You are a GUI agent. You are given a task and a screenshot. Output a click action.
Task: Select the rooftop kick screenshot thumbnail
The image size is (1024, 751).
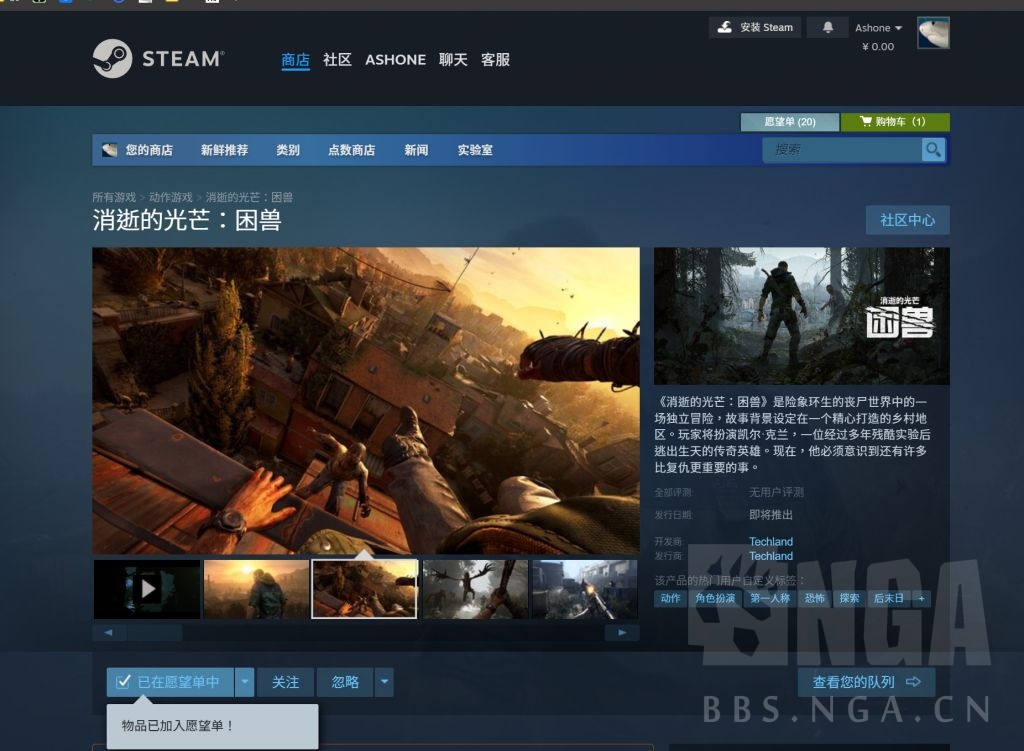point(364,589)
